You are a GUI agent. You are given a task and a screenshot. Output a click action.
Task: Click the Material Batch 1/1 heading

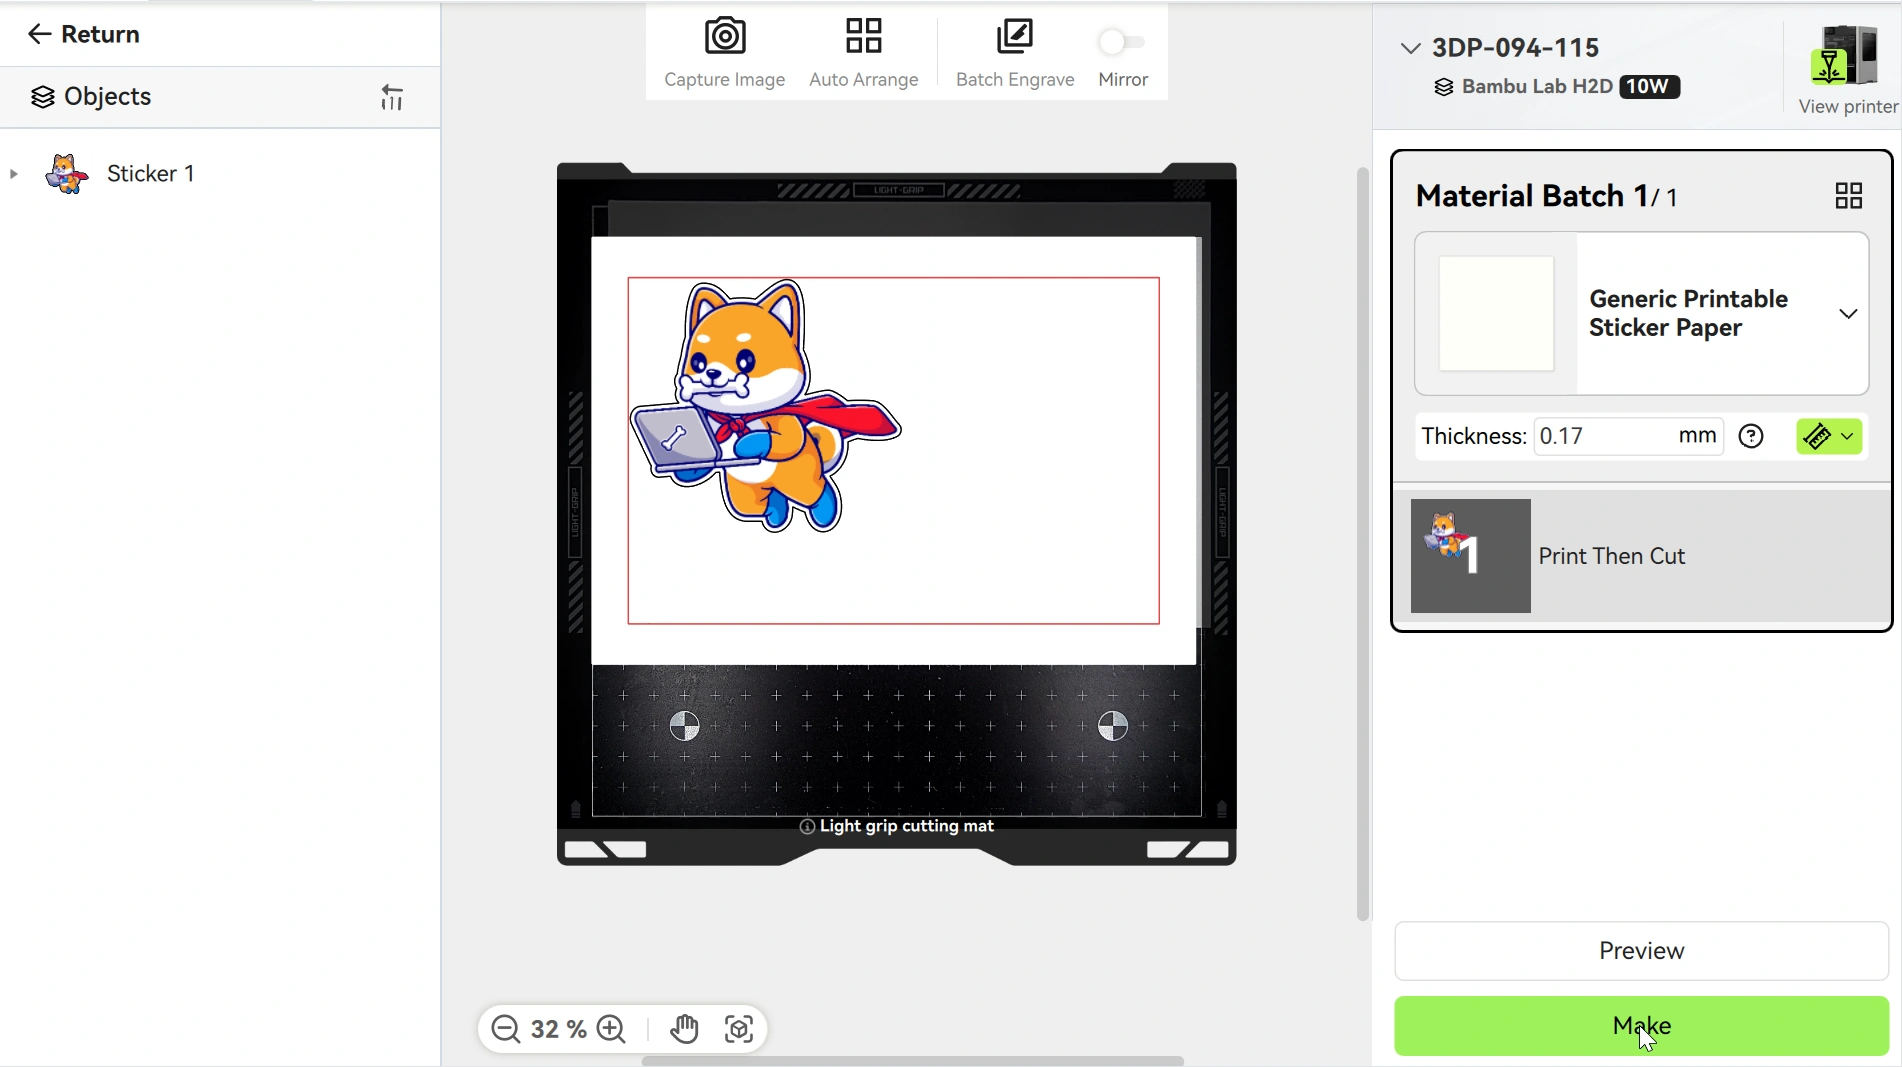1547,196
